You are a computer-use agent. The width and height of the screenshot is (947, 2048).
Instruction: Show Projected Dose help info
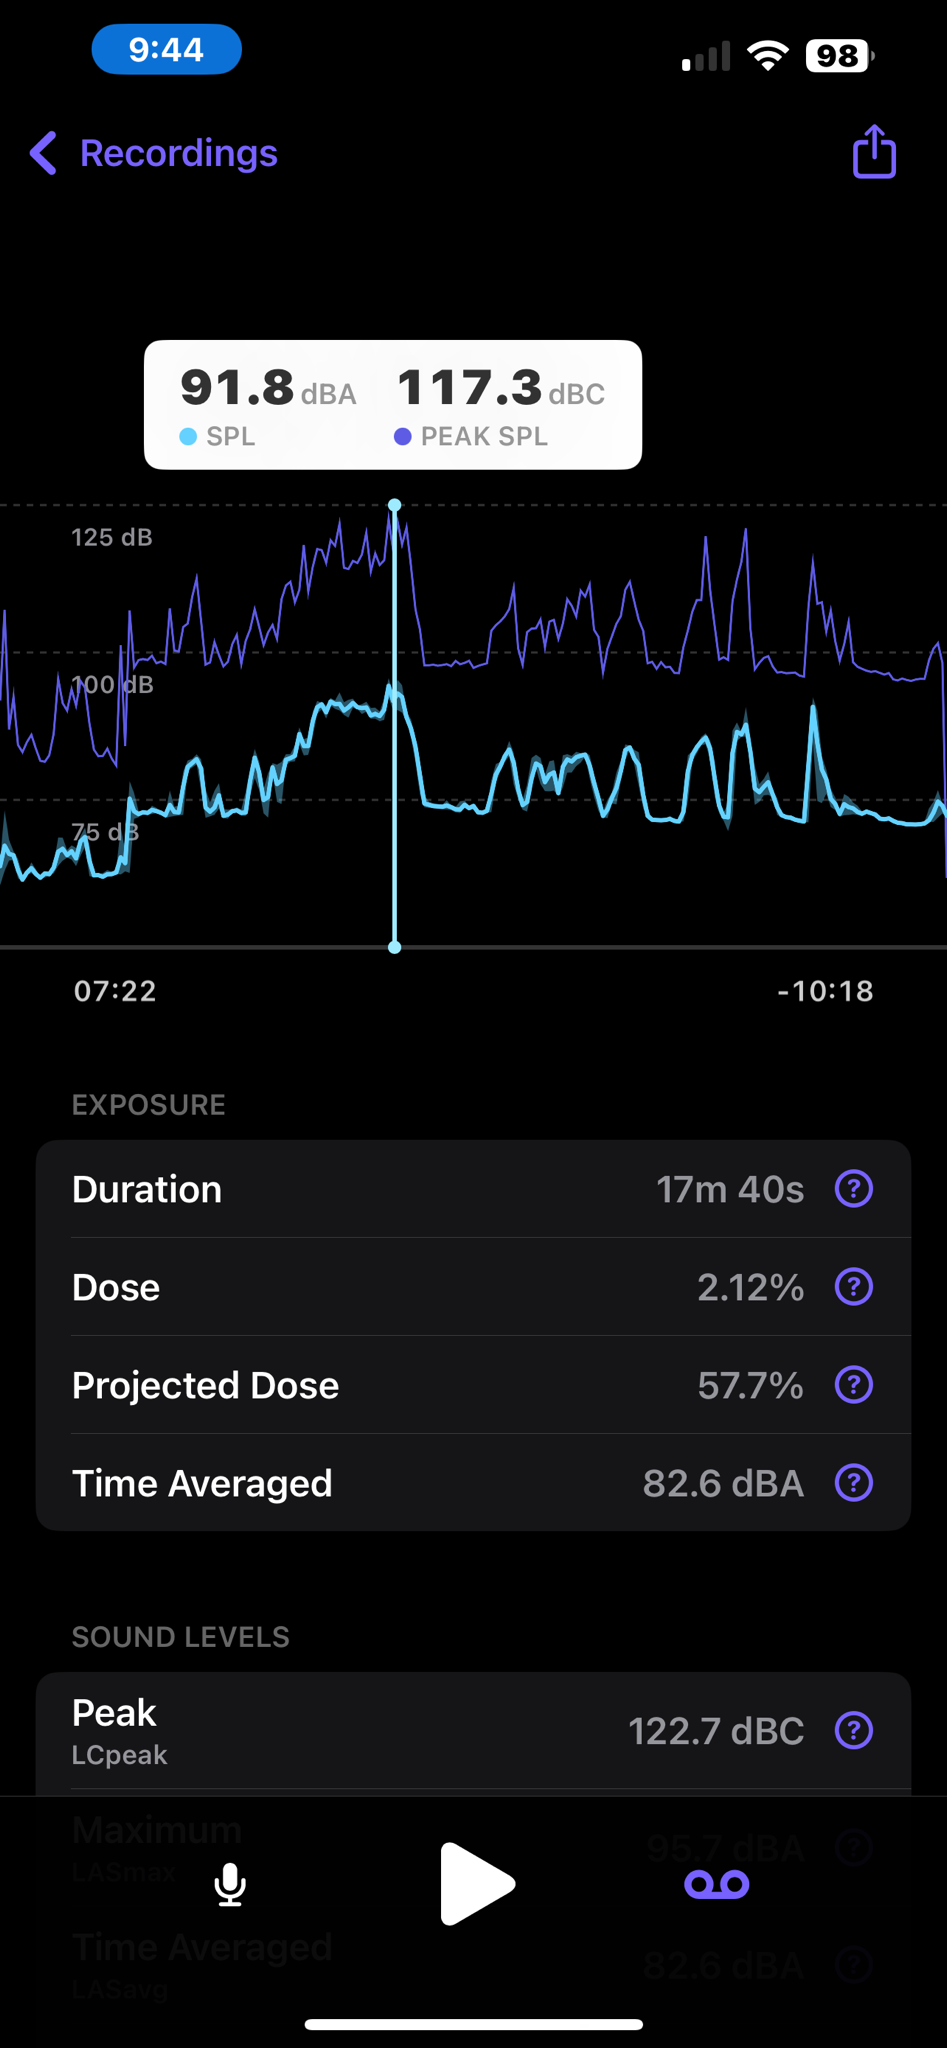(x=854, y=1385)
